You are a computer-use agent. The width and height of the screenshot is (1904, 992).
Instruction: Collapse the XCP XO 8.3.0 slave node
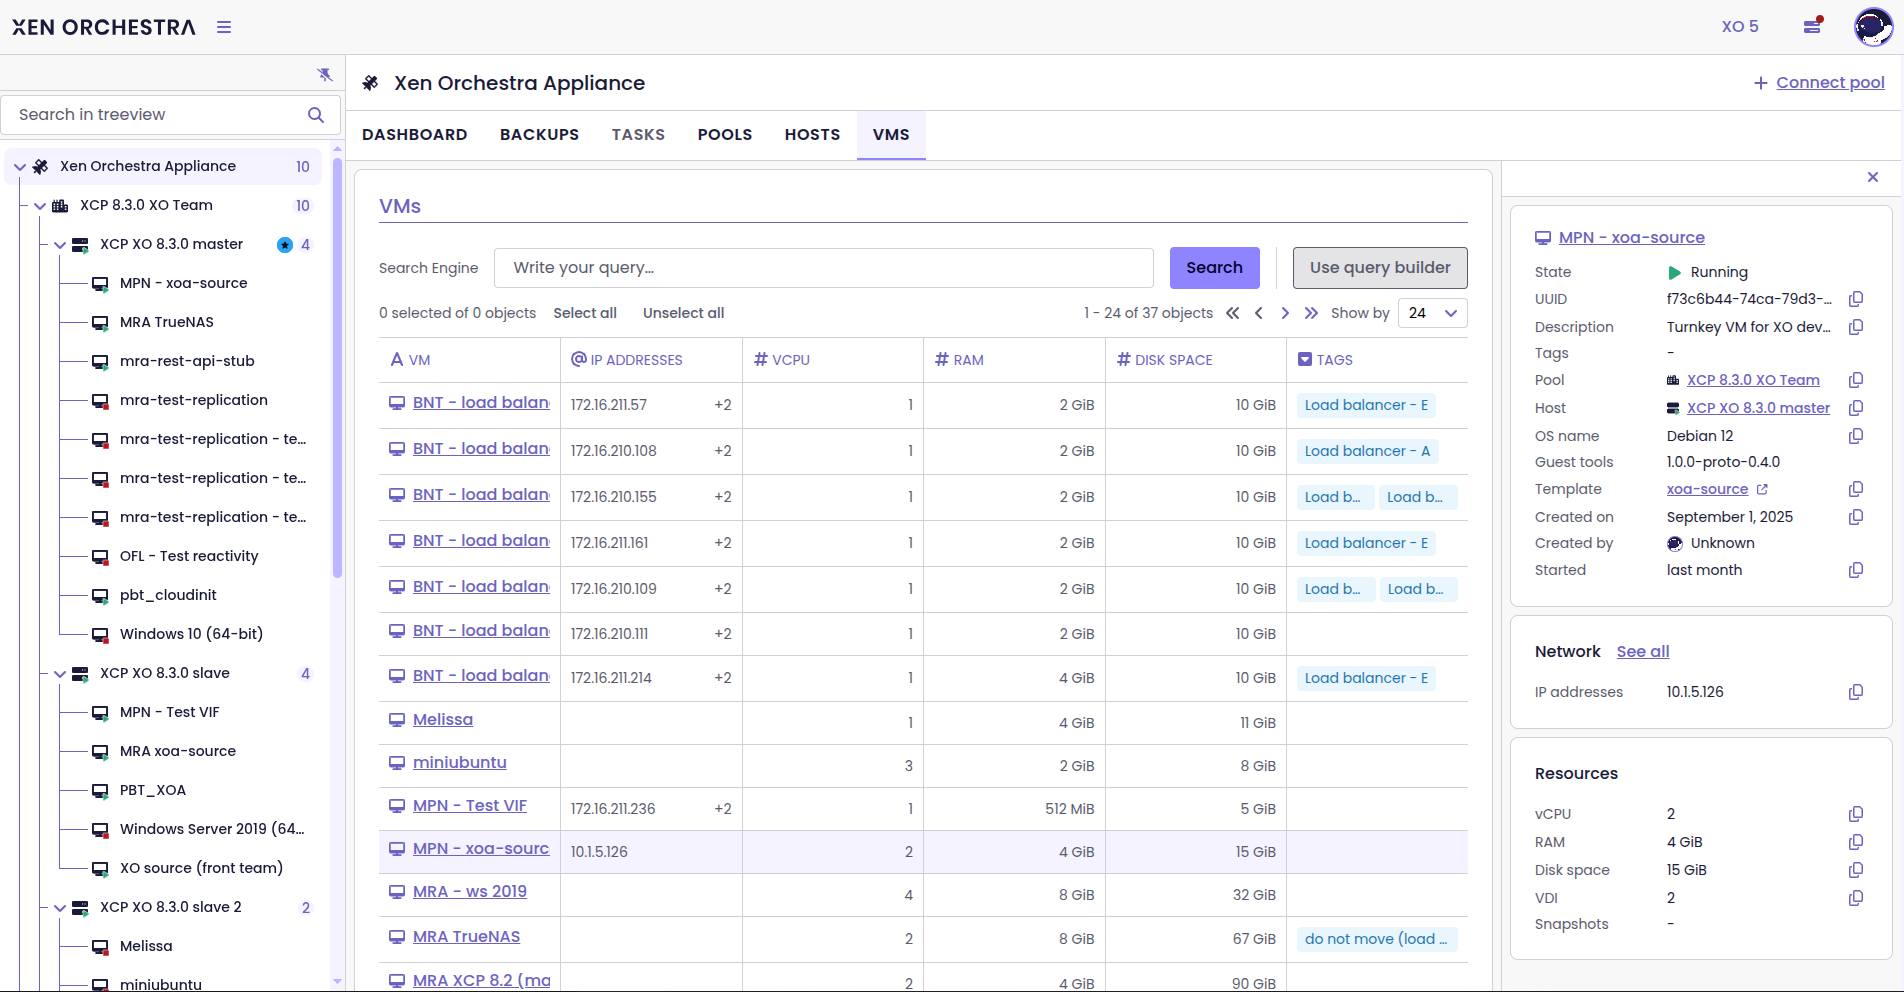(60, 674)
